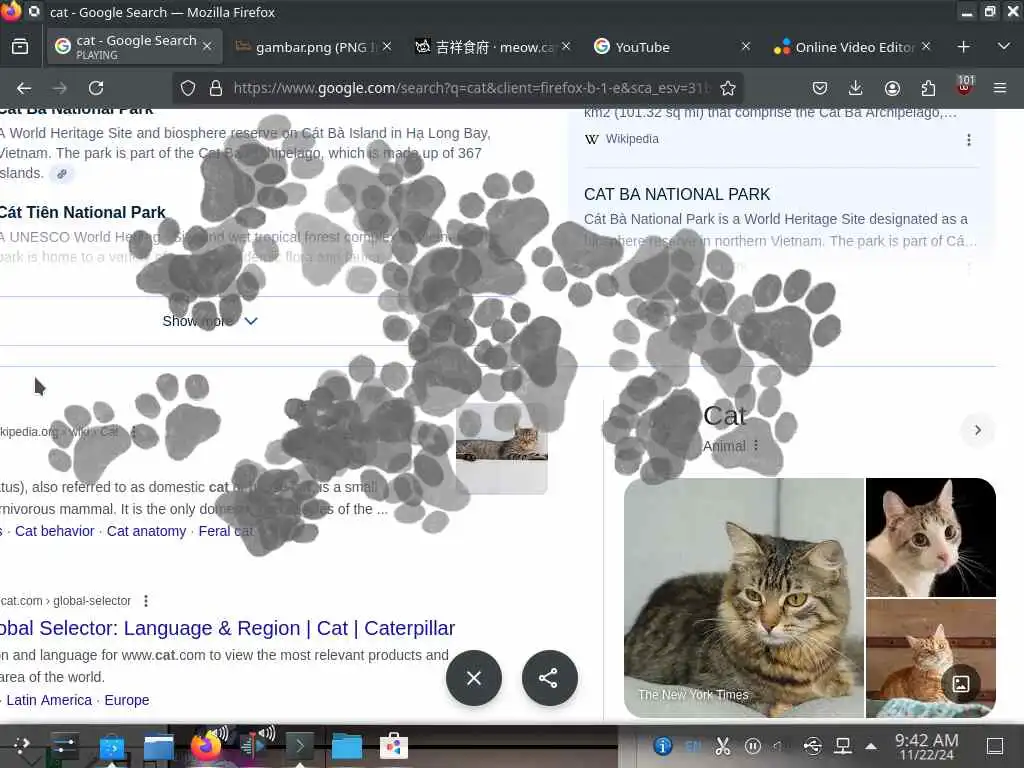1024x768 pixels.
Task: Open the CAT BA NATIONAL PARK heading
Action: click(677, 194)
